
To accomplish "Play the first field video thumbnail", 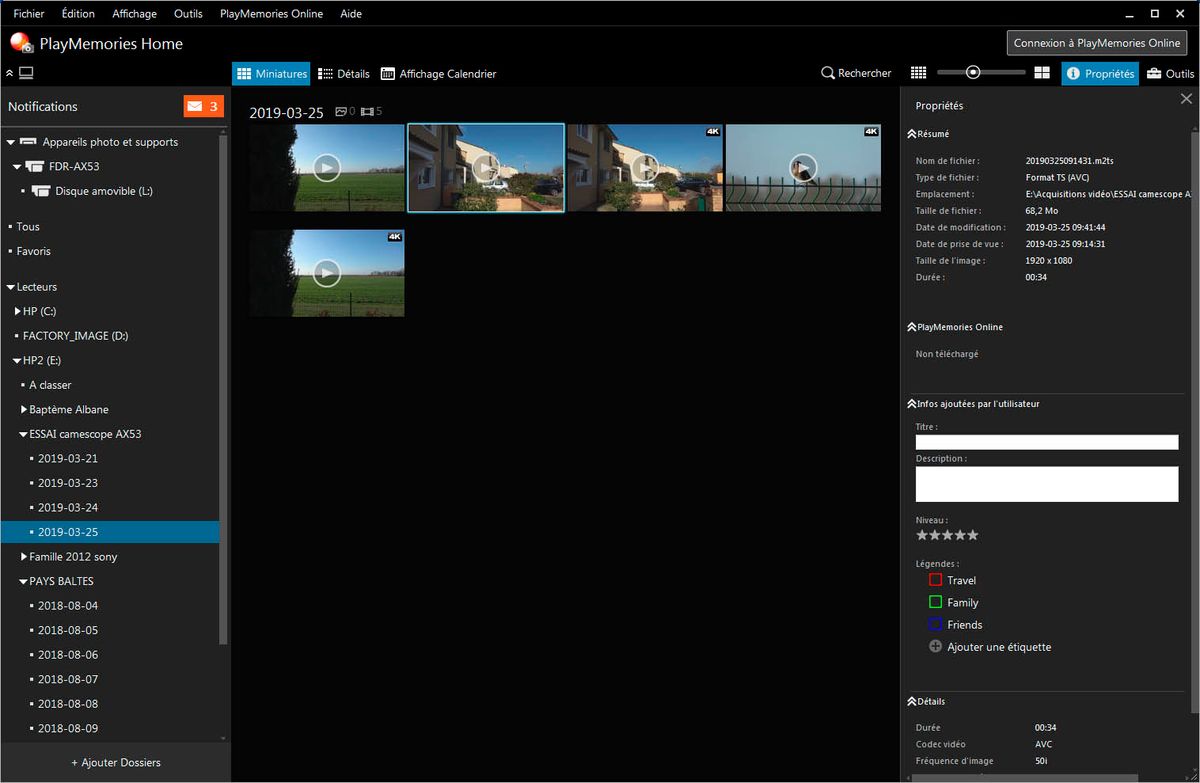I will [327, 168].
